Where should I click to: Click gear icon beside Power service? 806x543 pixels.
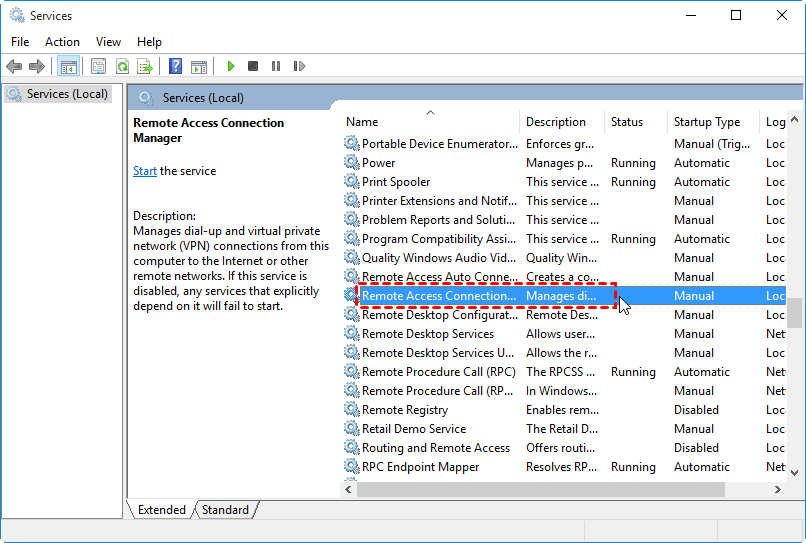(x=352, y=162)
